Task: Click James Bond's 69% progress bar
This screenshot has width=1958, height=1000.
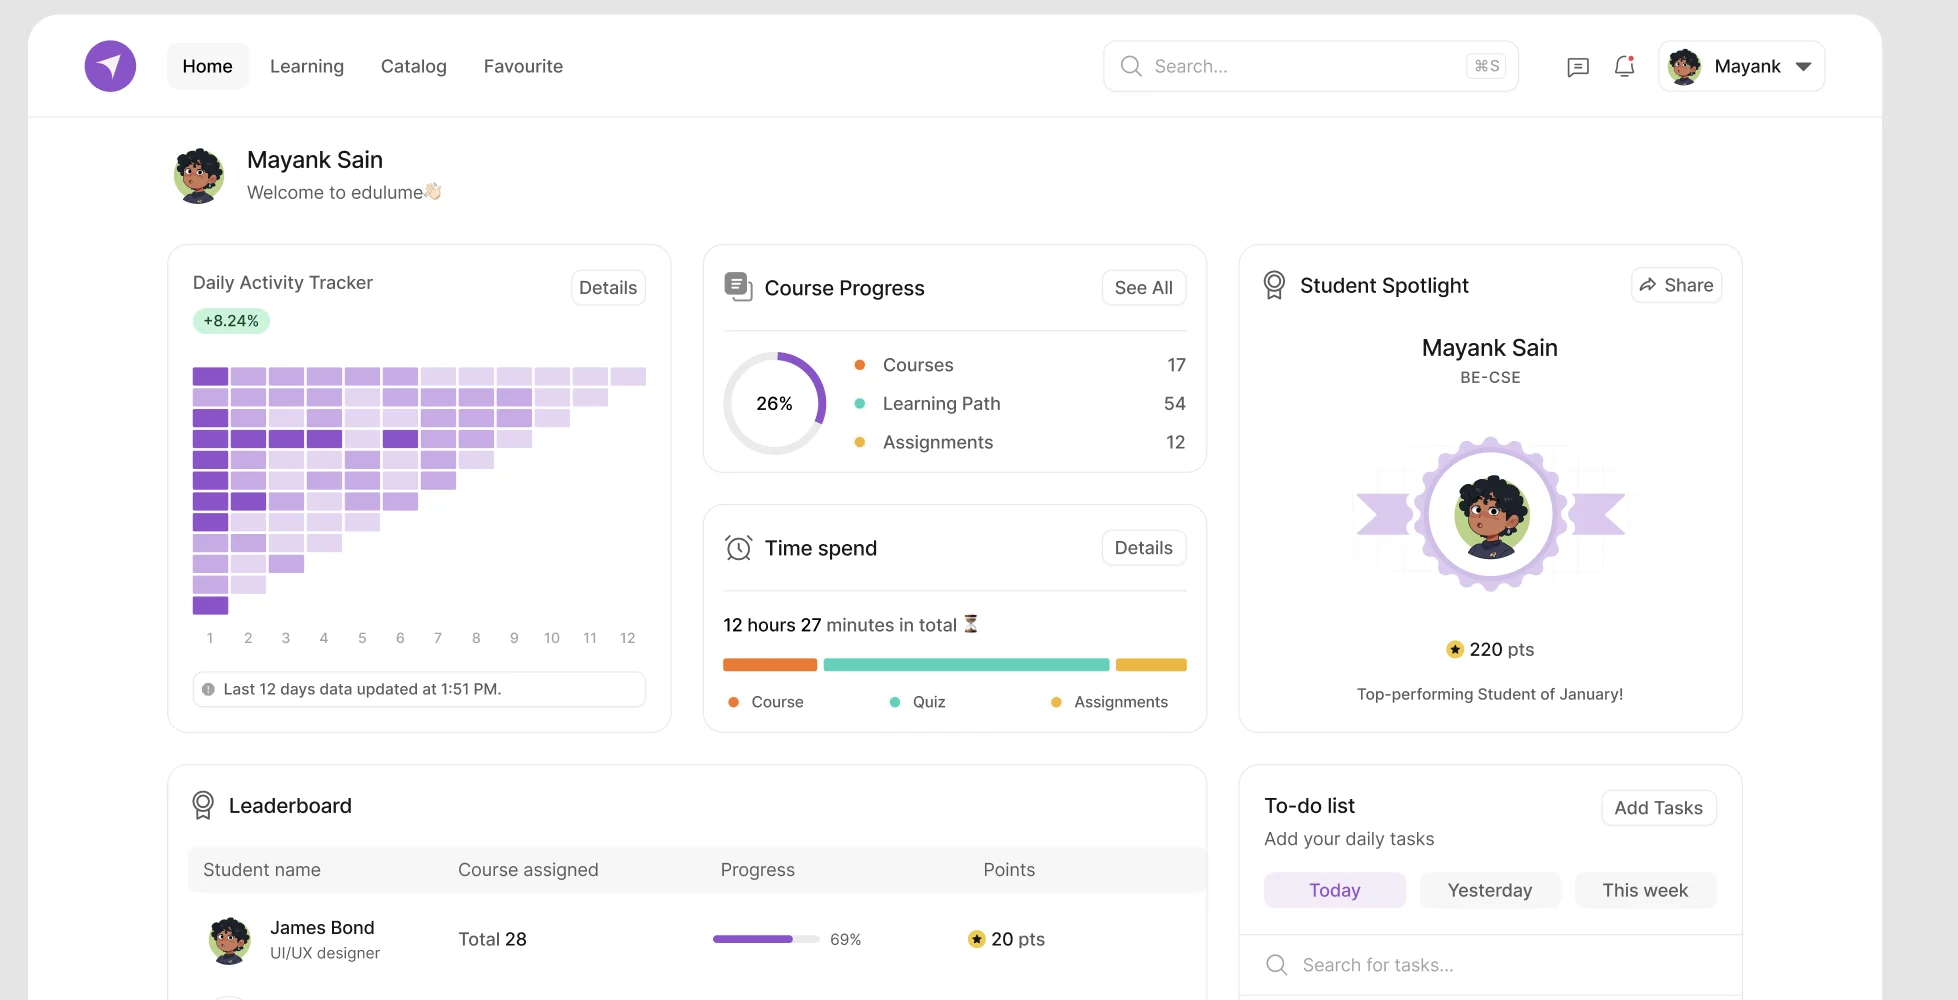Action: coord(766,939)
